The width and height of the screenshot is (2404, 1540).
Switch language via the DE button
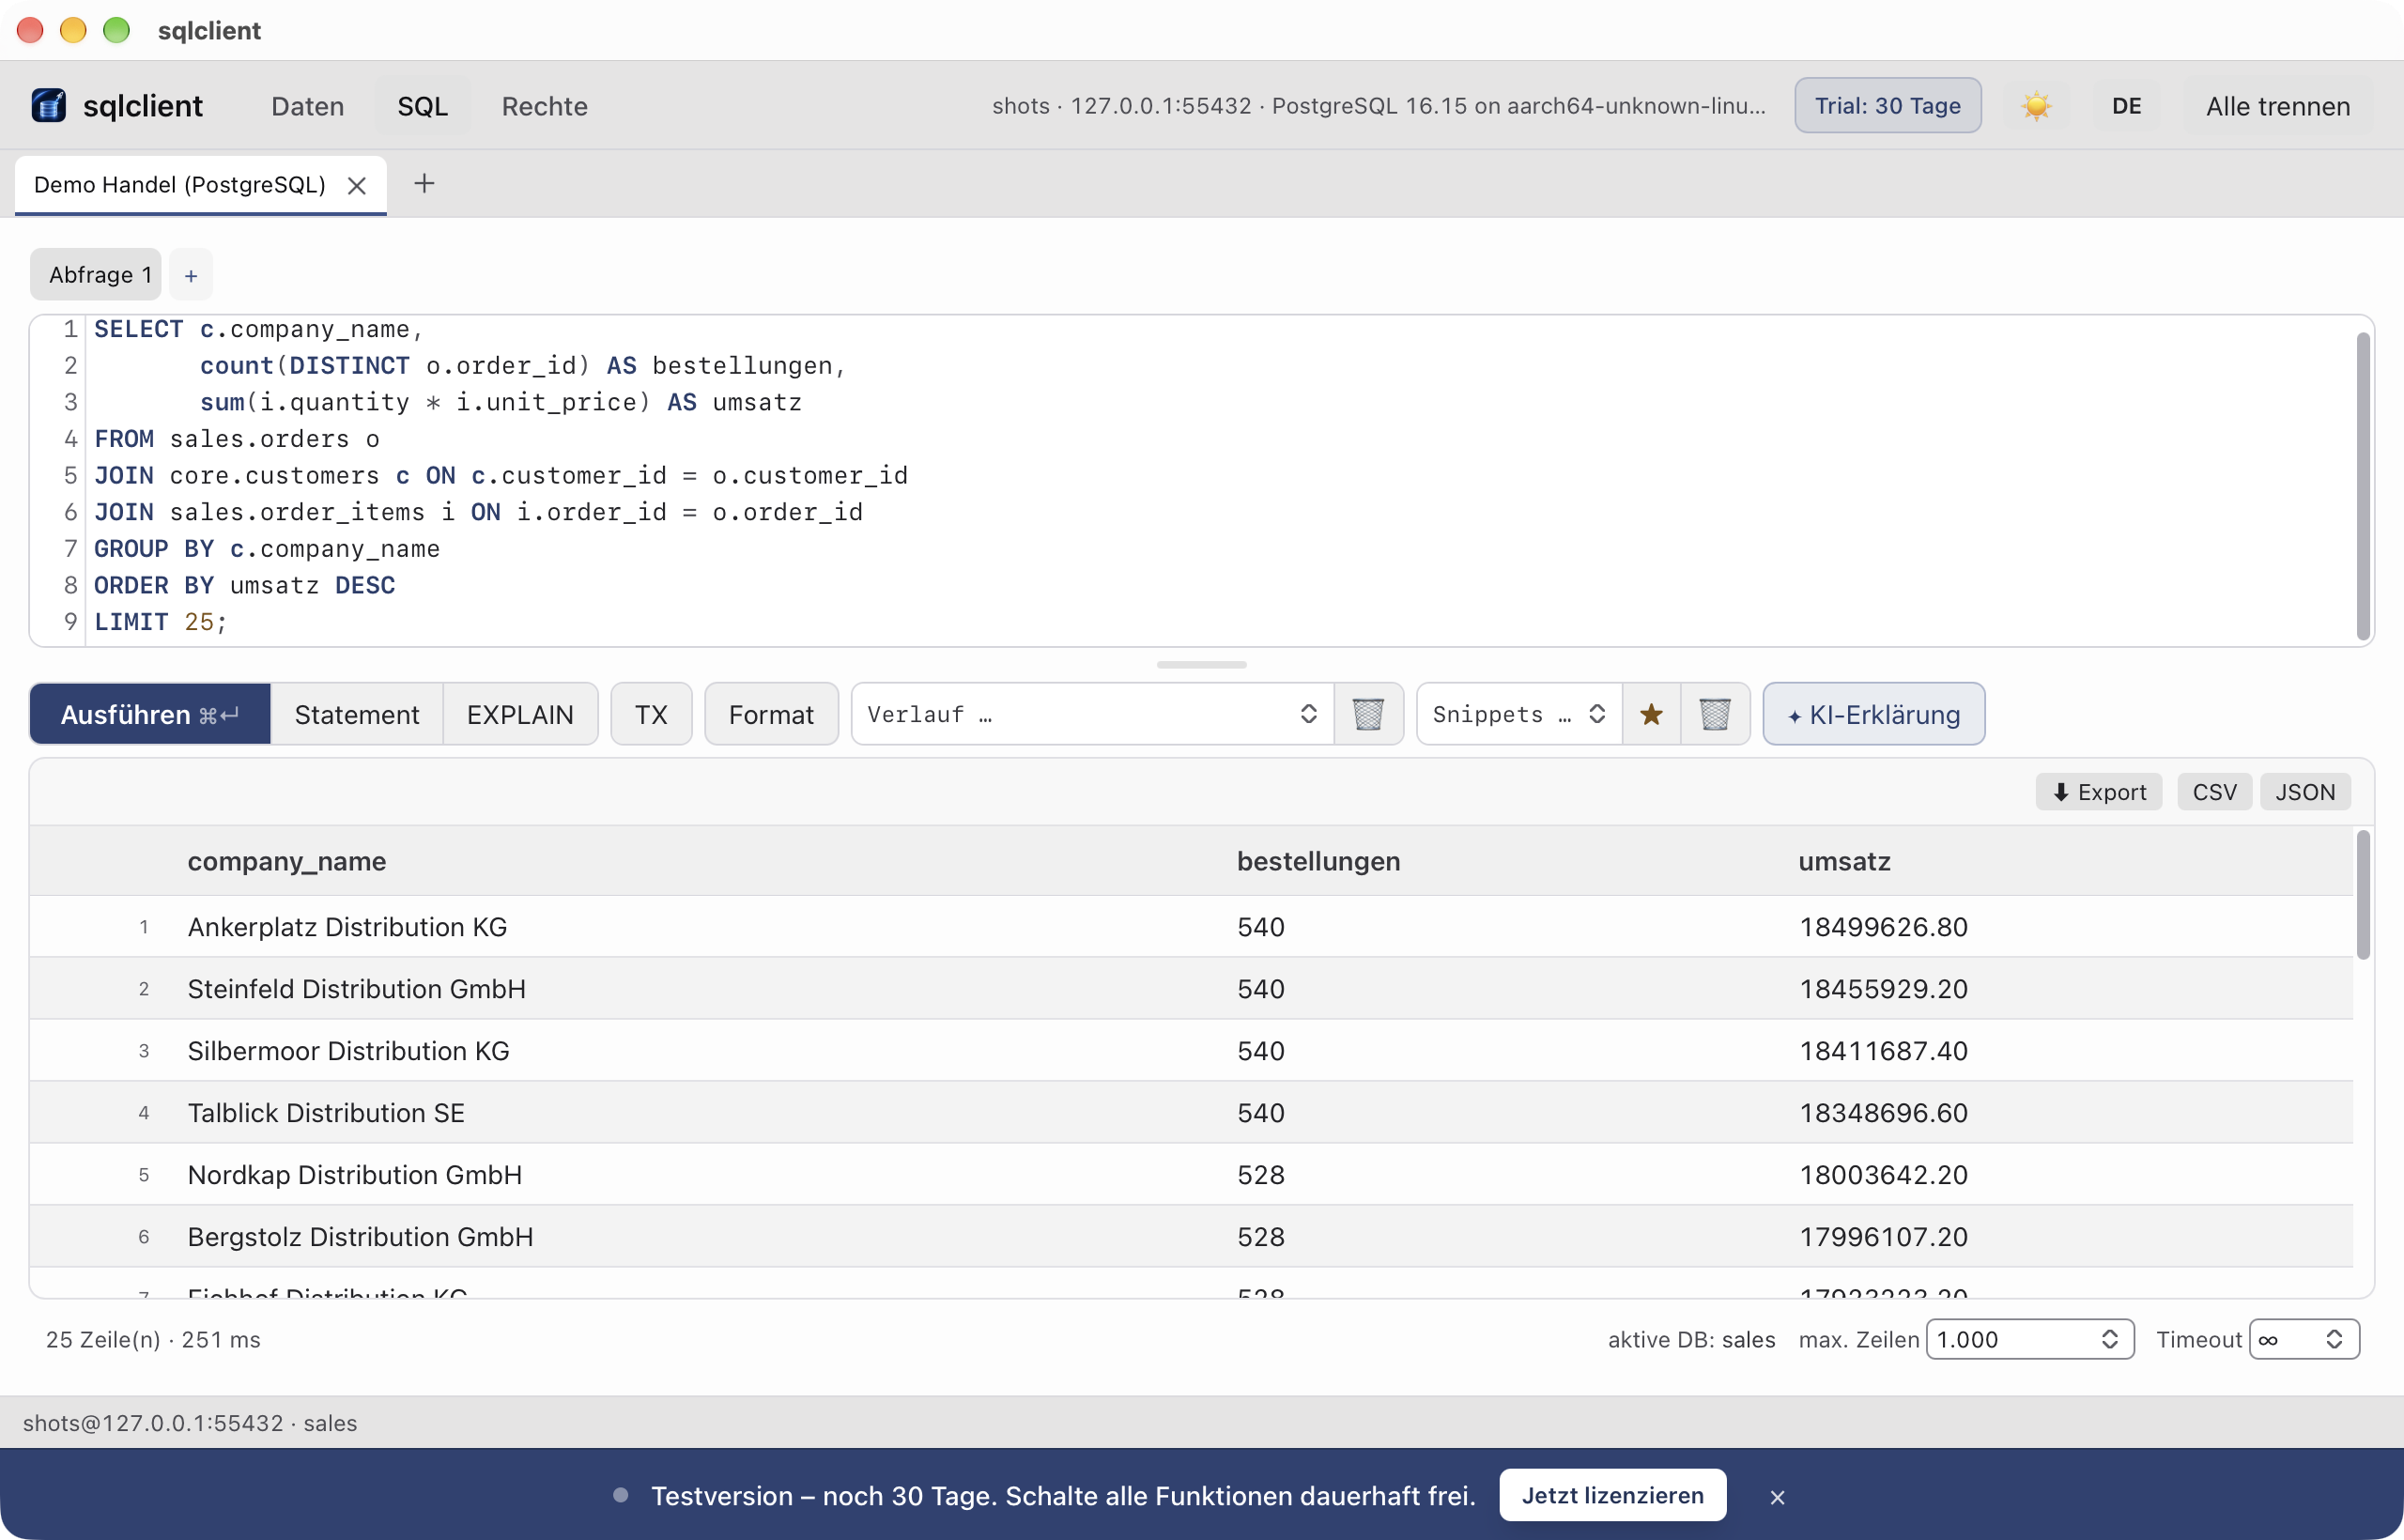tap(2127, 106)
